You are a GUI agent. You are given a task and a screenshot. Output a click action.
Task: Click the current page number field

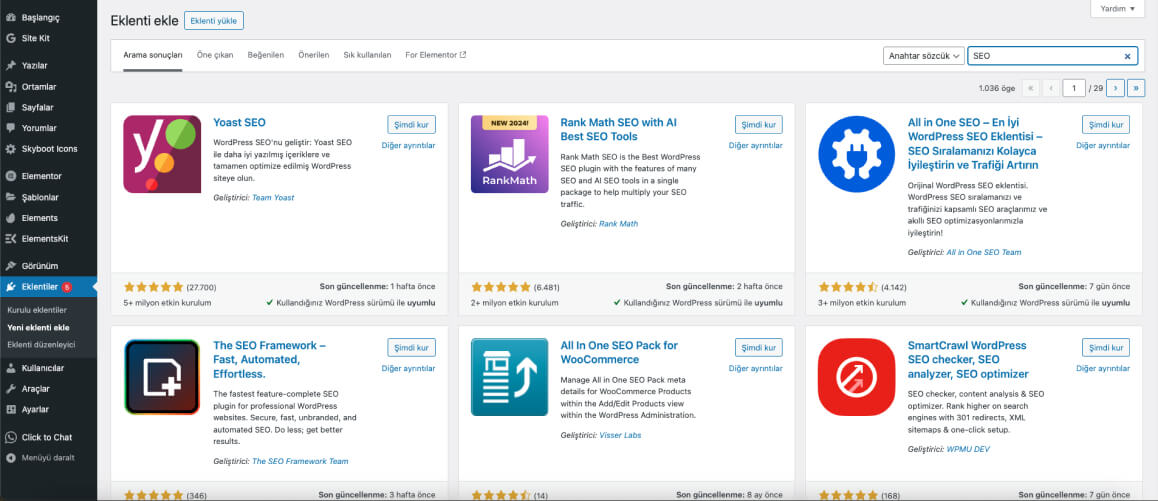point(1074,88)
